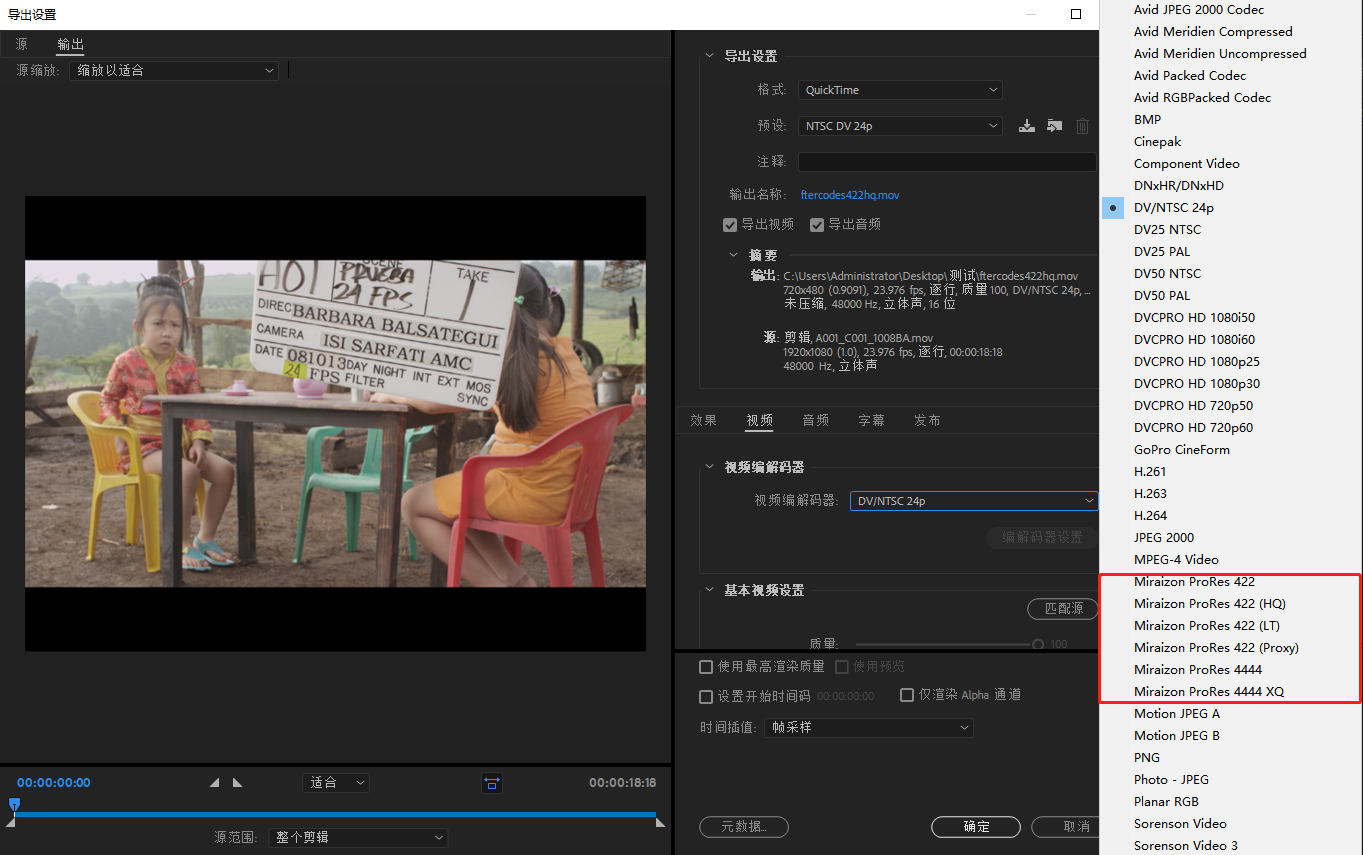Image resolution: width=1363 pixels, height=855 pixels.
Task: Enable 使用最高渲染质量 checkbox
Action: coord(706,667)
